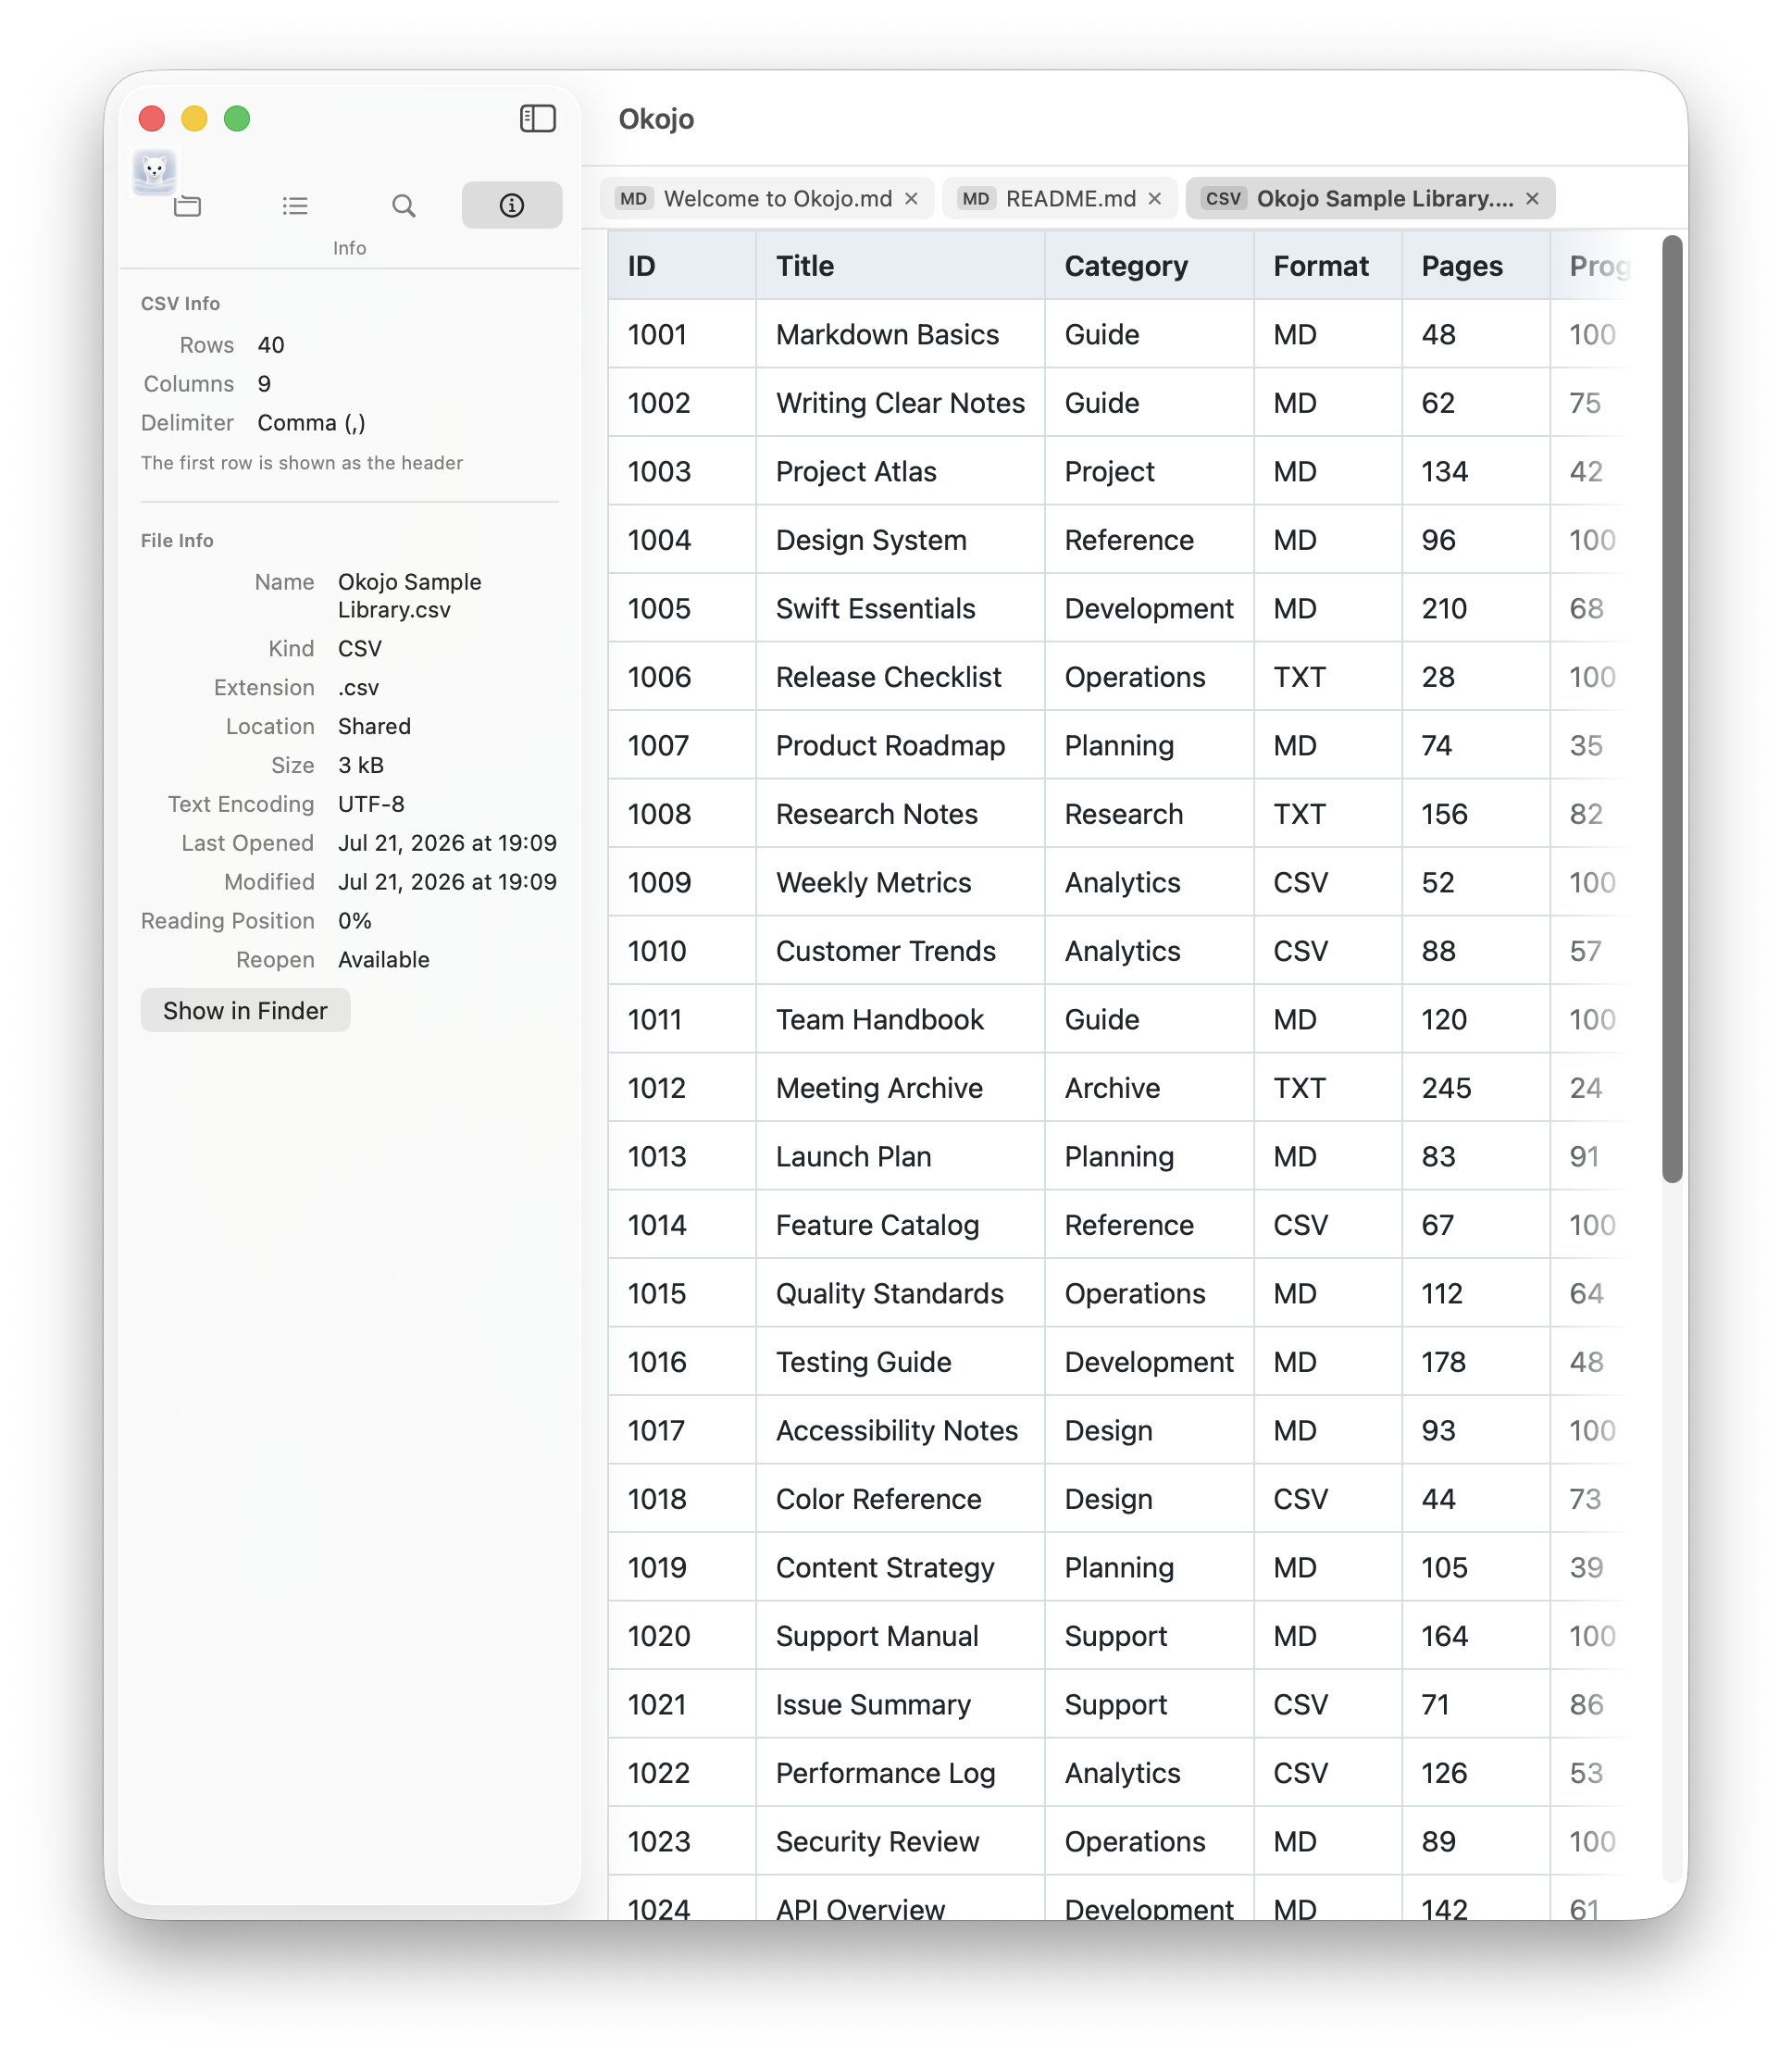
Task: Click the 'Shared' location value
Action: 374,726
